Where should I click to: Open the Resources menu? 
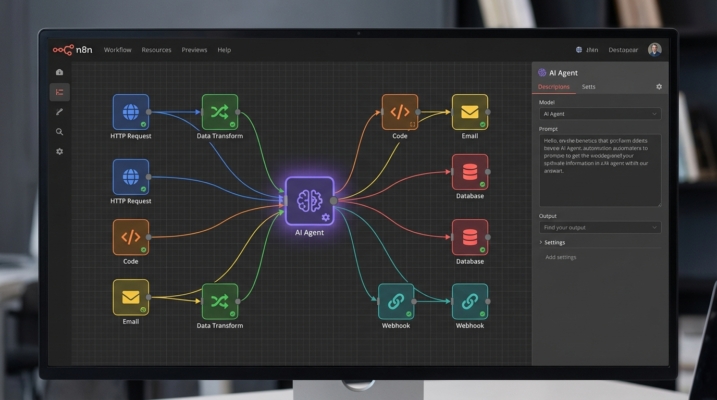pos(156,49)
